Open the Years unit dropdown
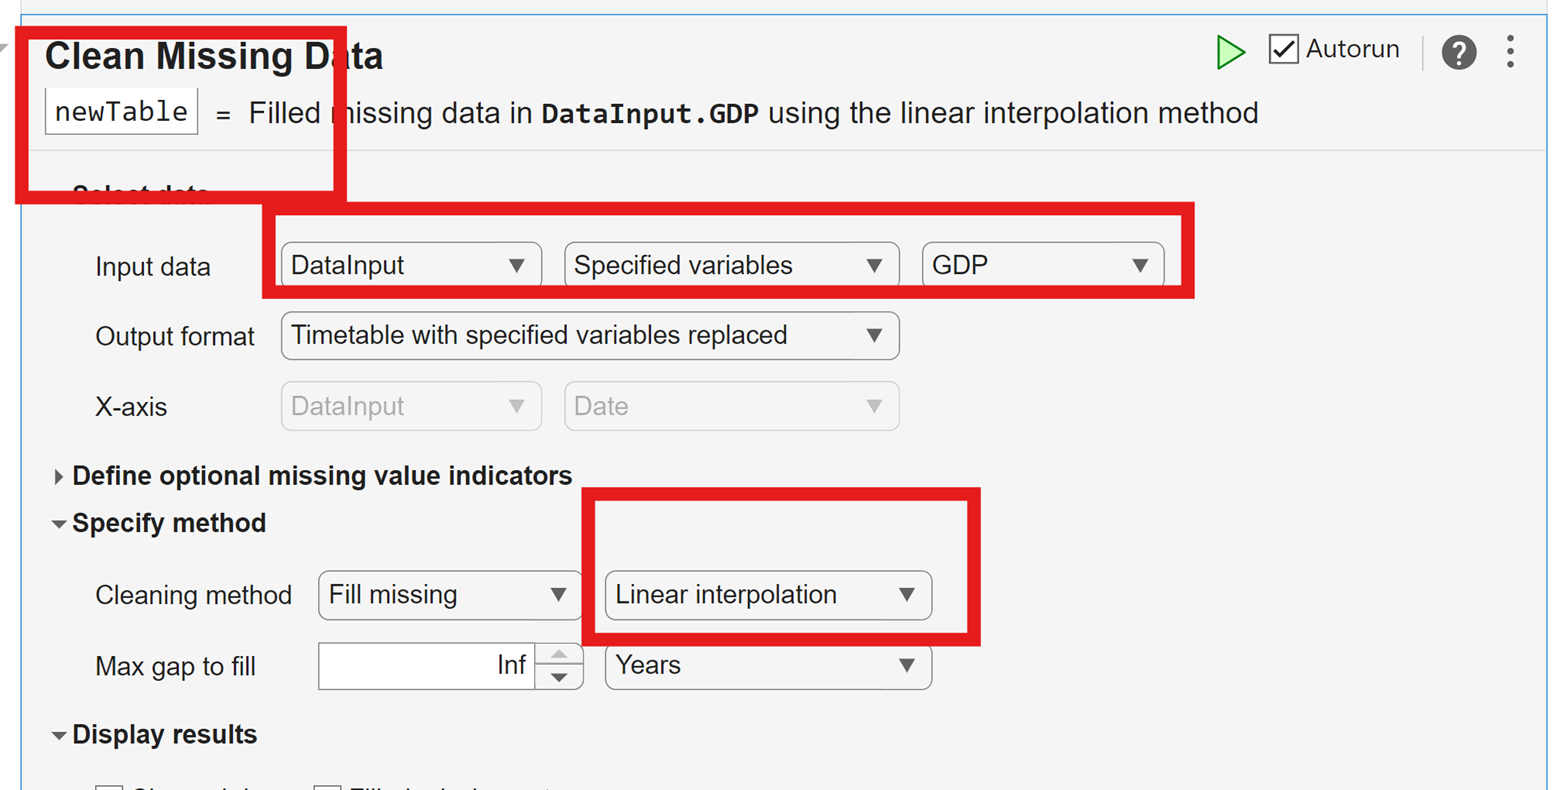Viewport: 1560px width, 790px height. (x=768, y=666)
